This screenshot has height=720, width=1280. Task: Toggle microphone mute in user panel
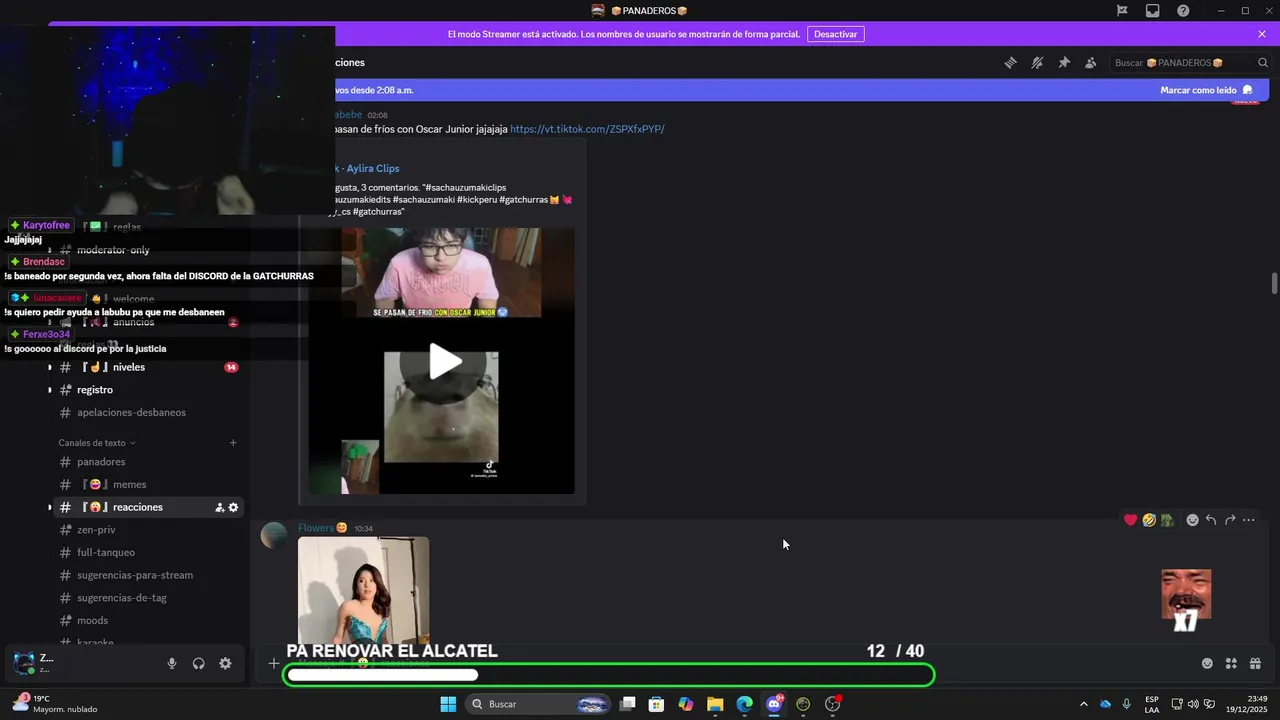pyautogui.click(x=172, y=663)
